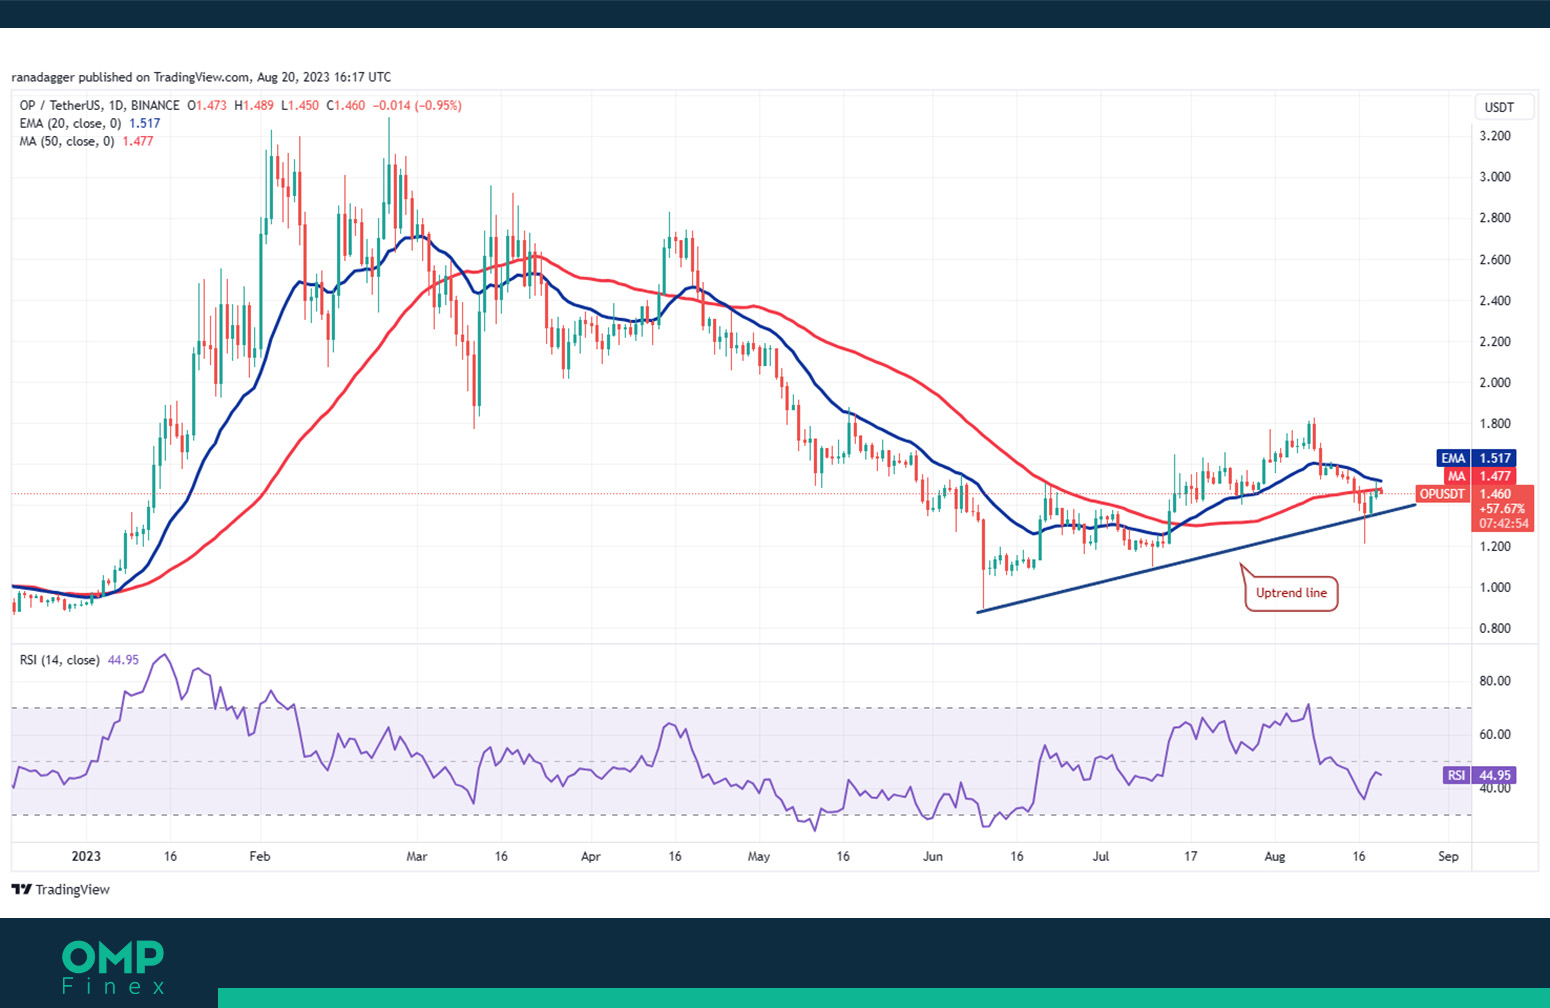Click the Mar date label on time axis

[417, 856]
